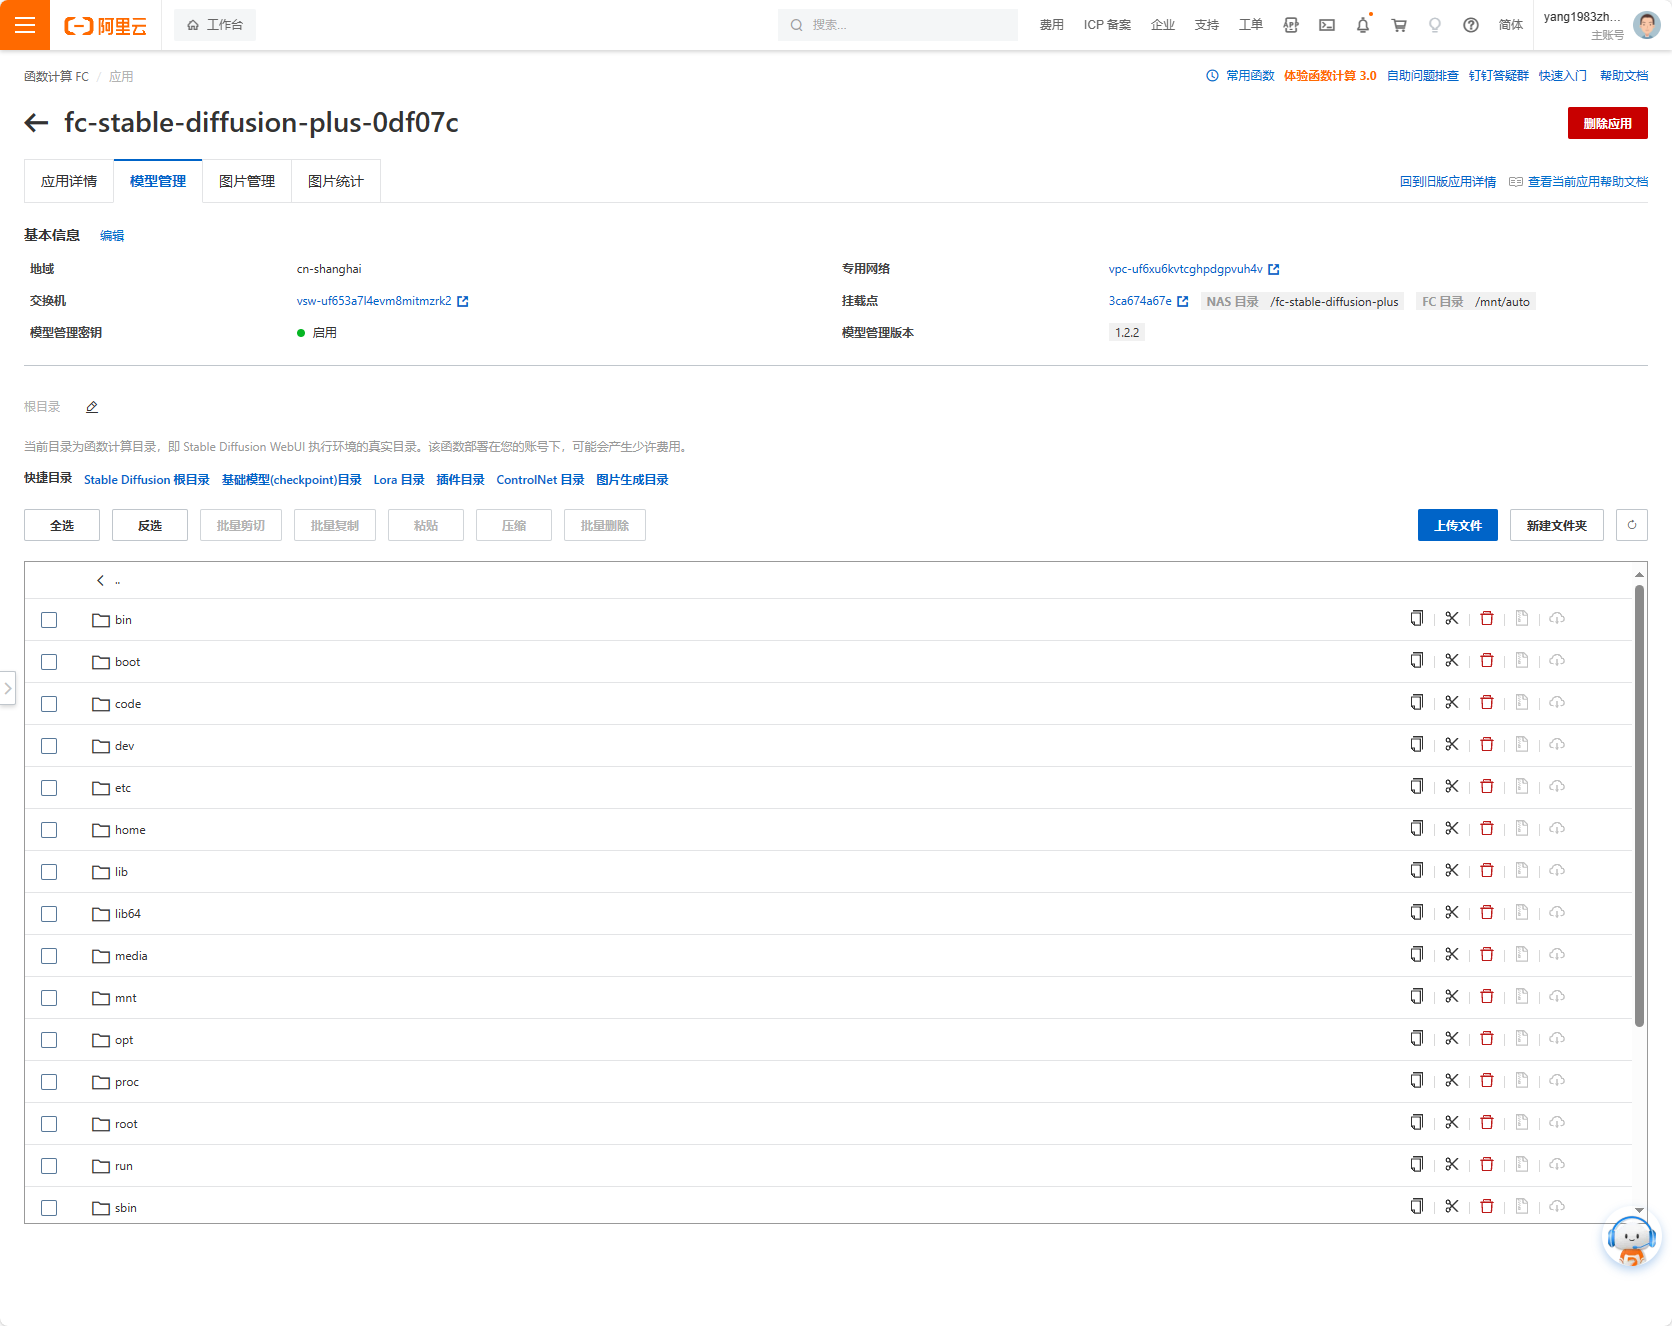The image size is (1672, 1326).
Task: Open the 基础模型(checkpoint)目录 shortcut
Action: coord(292,480)
